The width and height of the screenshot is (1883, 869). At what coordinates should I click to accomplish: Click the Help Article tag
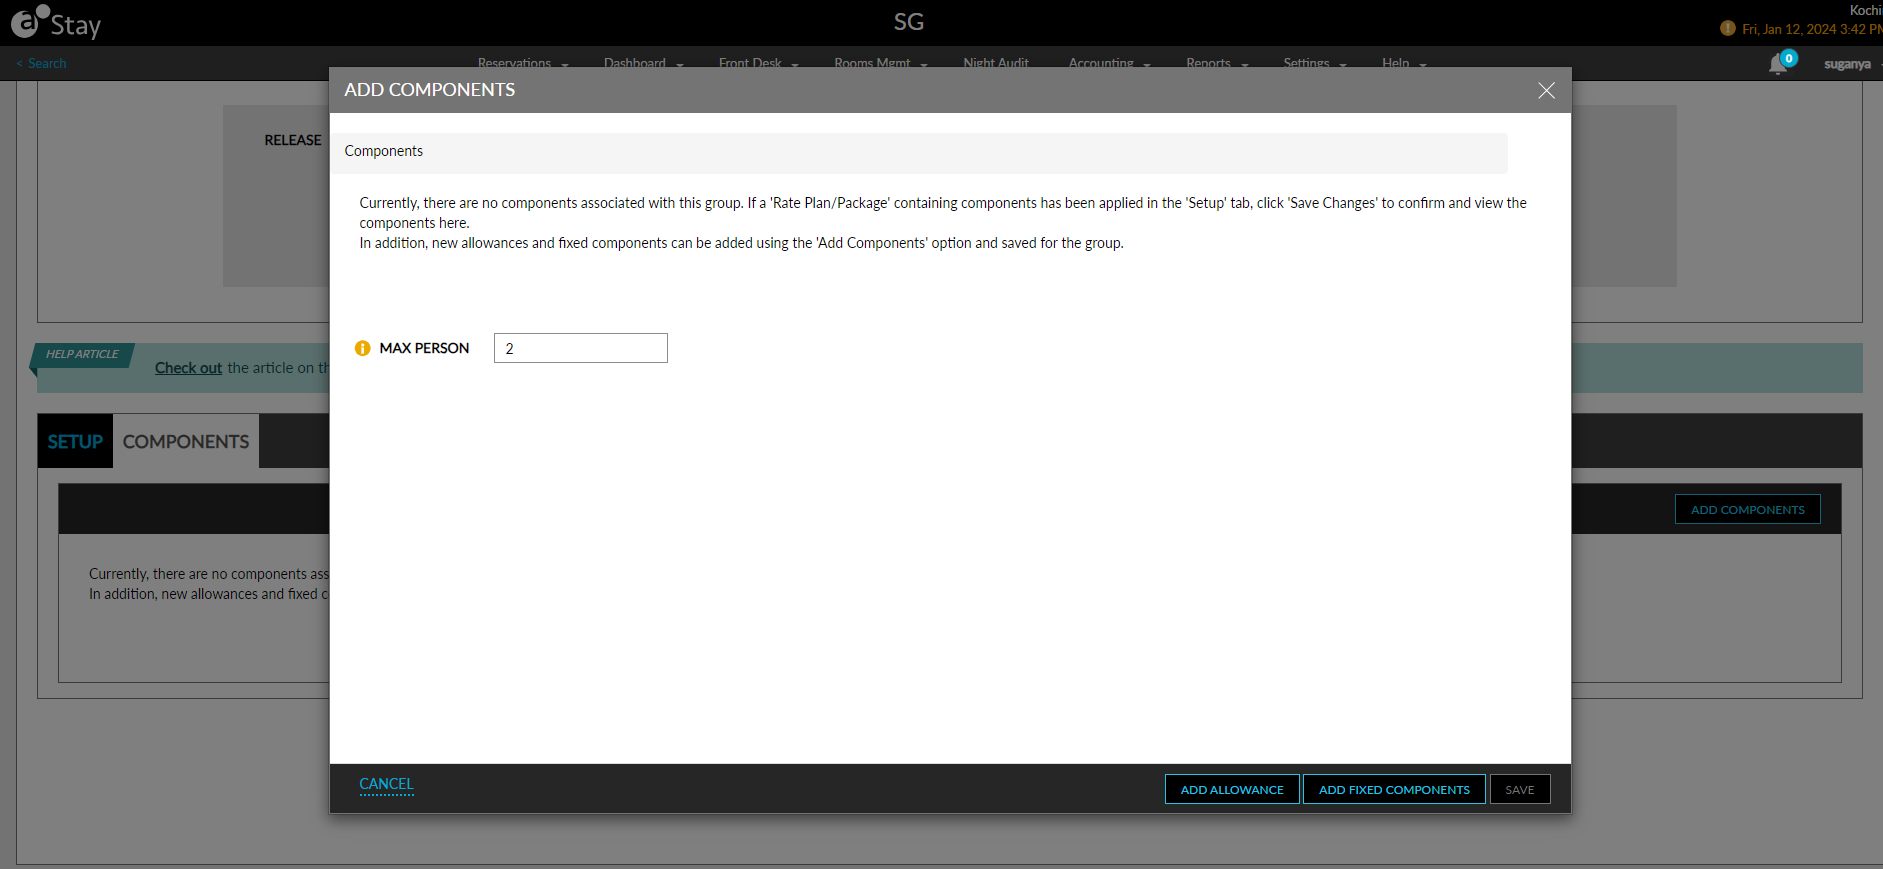(x=82, y=355)
